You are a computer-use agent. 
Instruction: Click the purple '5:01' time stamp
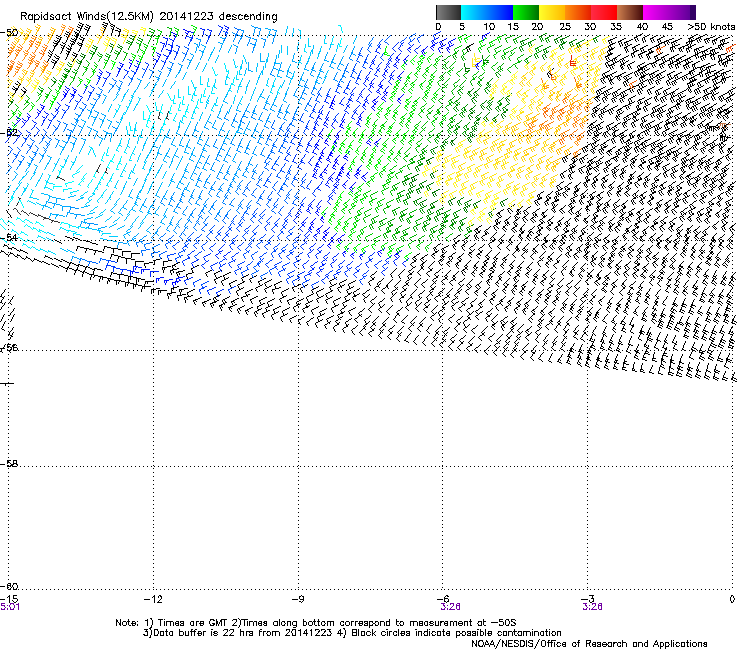[10, 607]
